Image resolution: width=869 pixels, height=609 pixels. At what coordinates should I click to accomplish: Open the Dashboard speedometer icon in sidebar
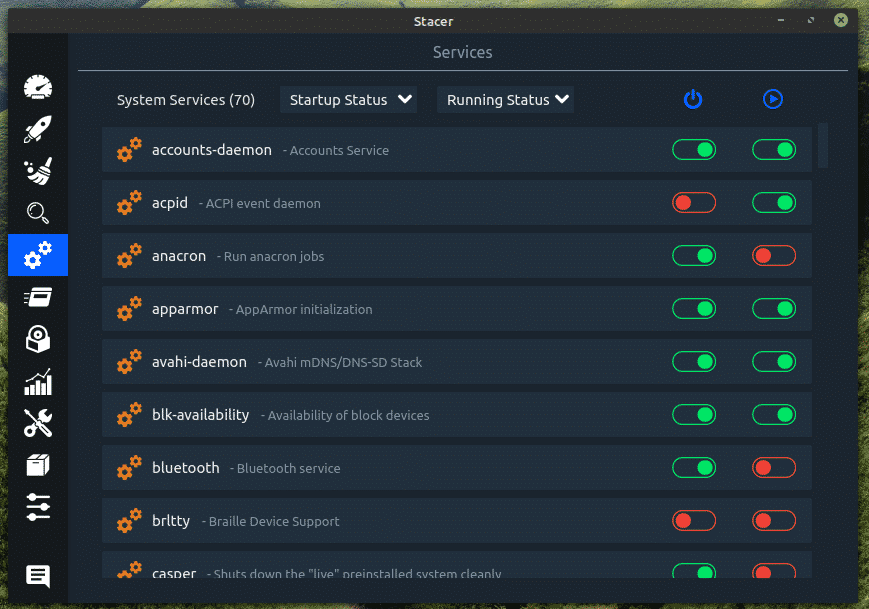38,87
